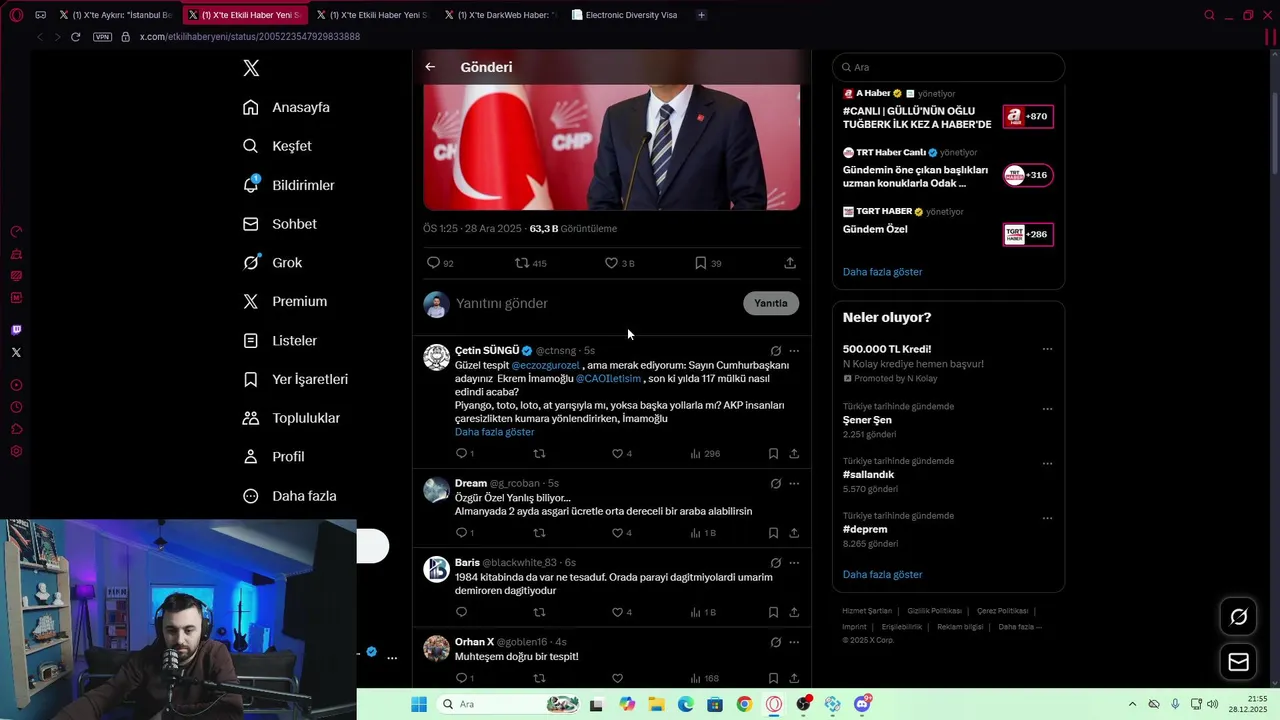
Task: Open TRT Haber Canlı +316 badge
Action: pos(1028,175)
